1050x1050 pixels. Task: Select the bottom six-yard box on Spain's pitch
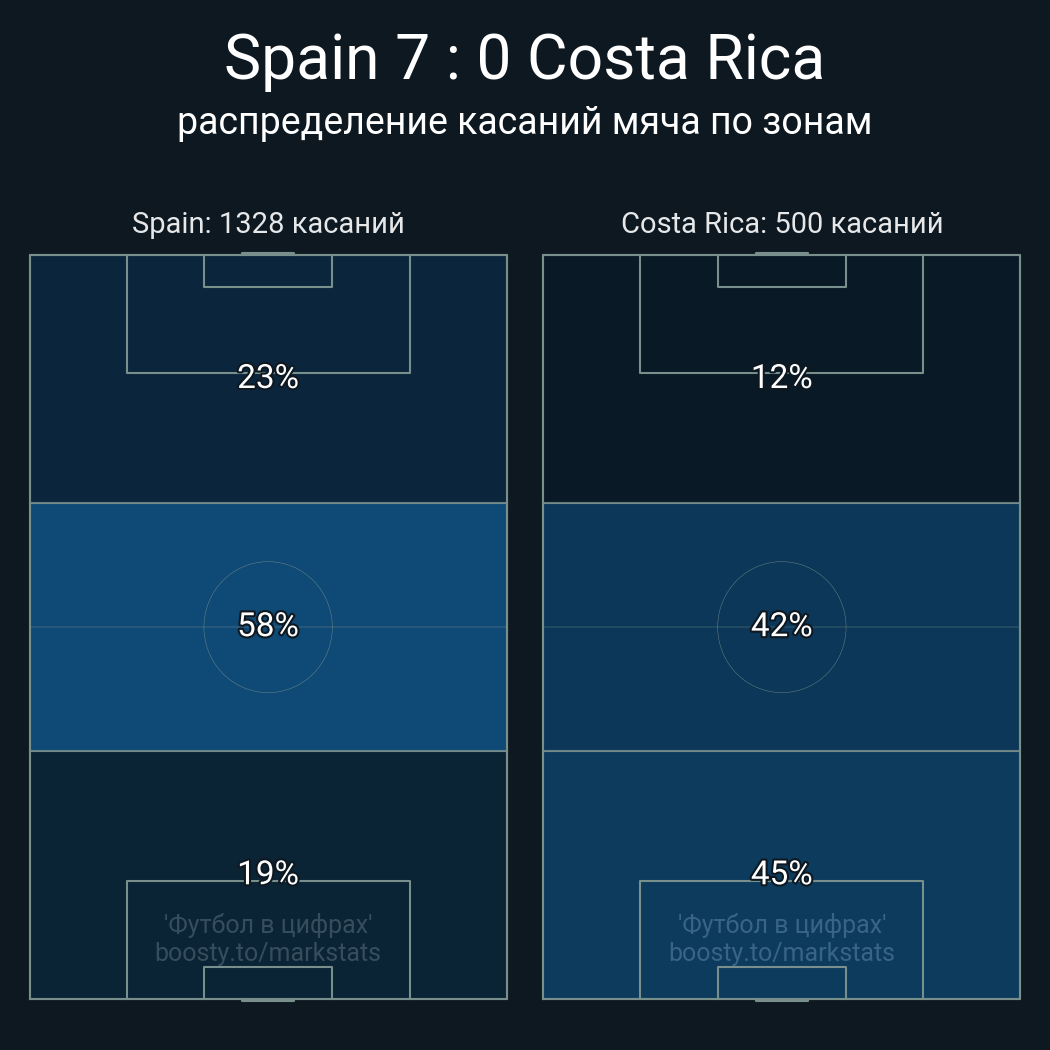(x=268, y=983)
